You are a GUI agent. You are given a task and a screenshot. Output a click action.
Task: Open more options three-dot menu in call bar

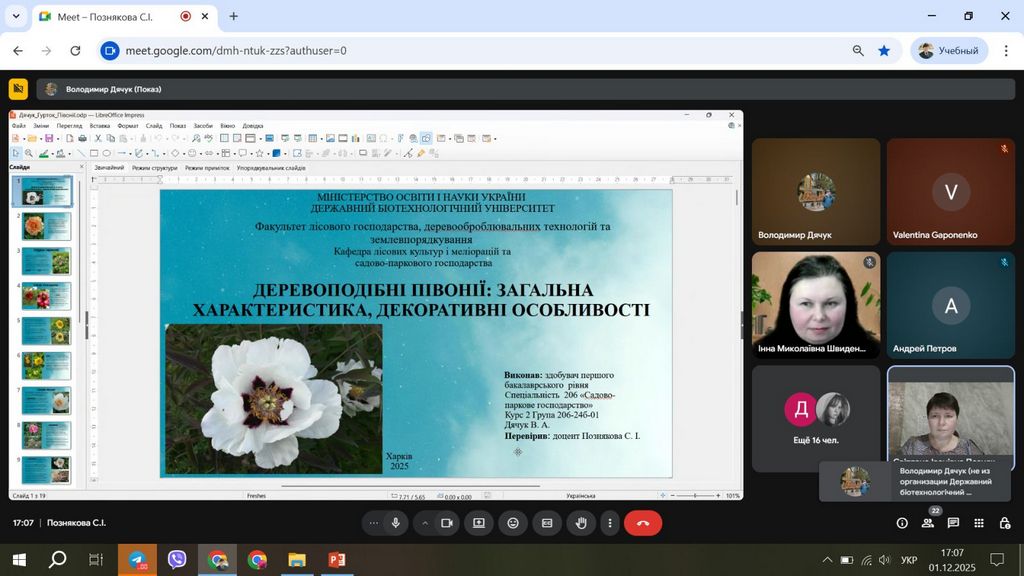click(609, 523)
